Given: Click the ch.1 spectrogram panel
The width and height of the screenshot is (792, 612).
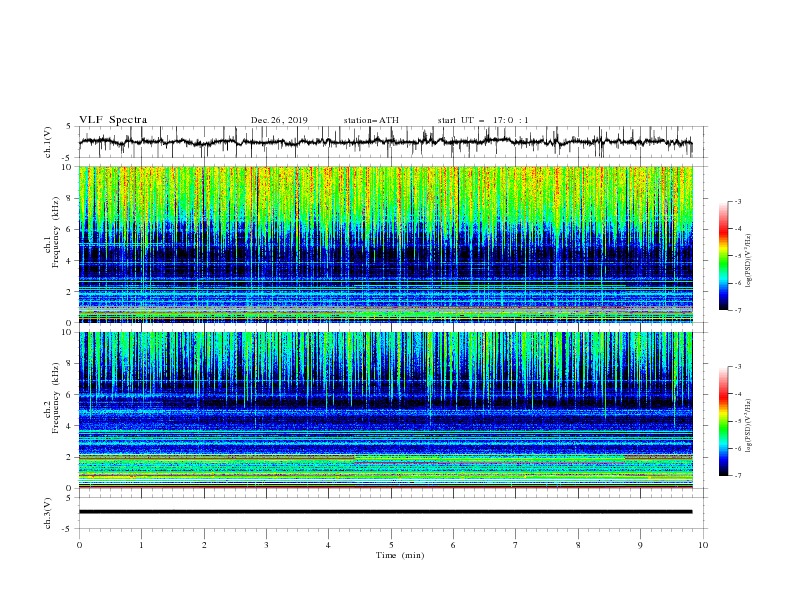Looking at the screenshot, I should (386, 244).
